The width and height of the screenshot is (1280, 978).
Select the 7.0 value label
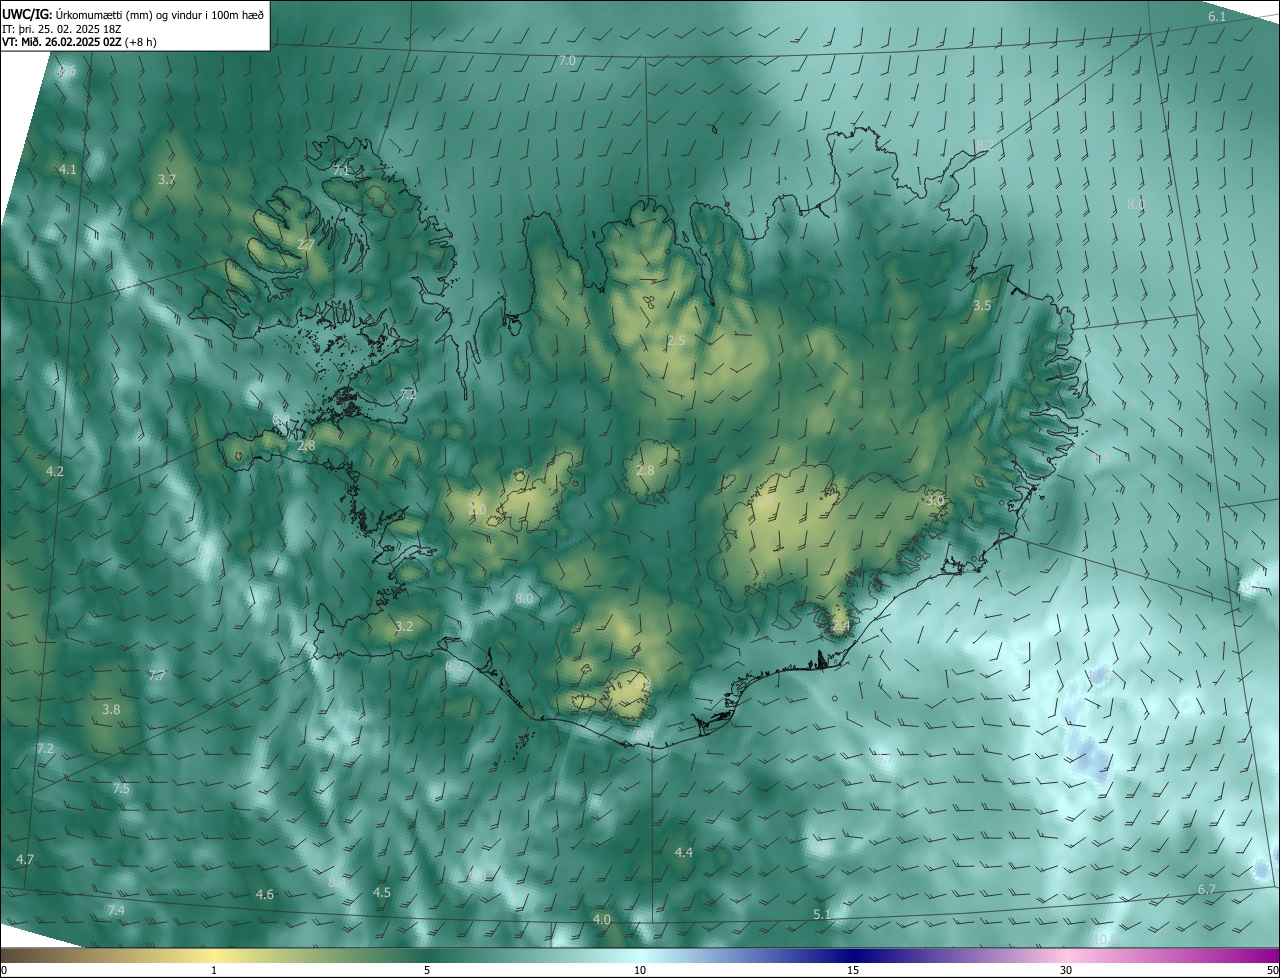click(567, 61)
